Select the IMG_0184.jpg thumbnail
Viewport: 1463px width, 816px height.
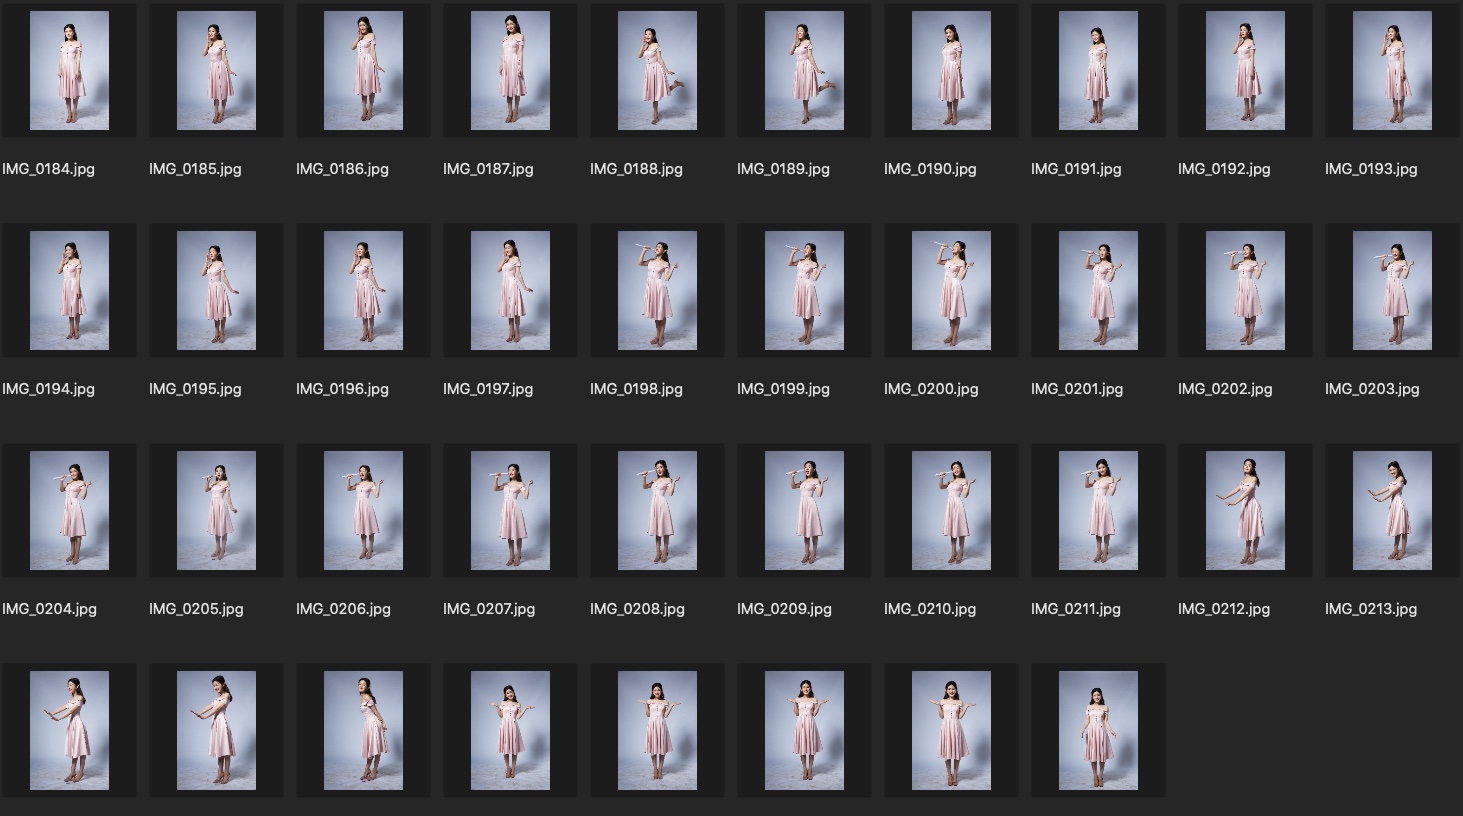click(x=69, y=71)
